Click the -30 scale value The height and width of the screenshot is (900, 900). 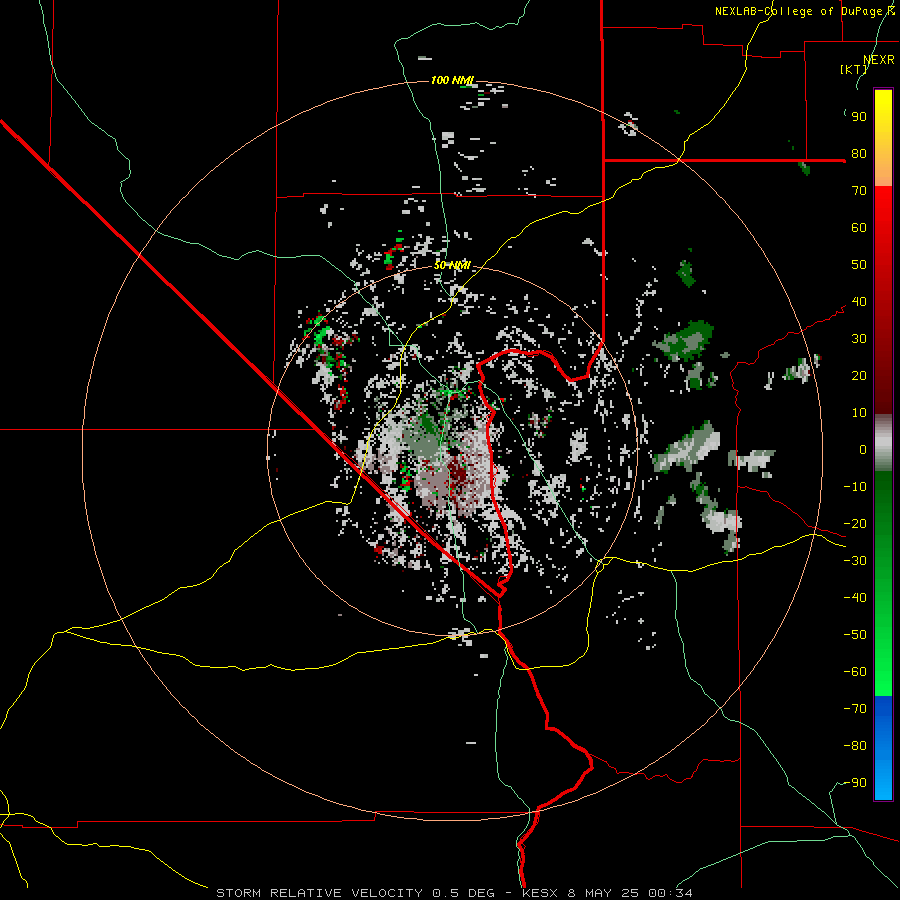(x=855, y=561)
